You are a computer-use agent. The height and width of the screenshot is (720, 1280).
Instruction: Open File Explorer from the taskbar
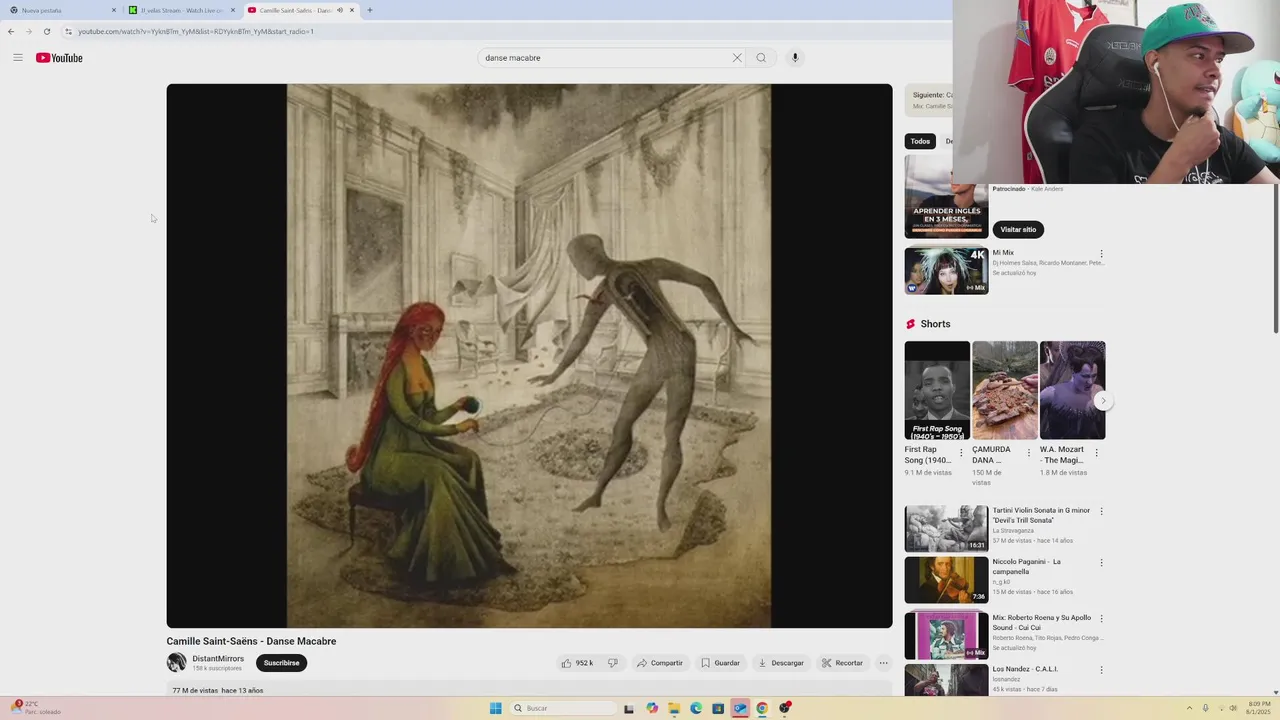click(x=674, y=708)
